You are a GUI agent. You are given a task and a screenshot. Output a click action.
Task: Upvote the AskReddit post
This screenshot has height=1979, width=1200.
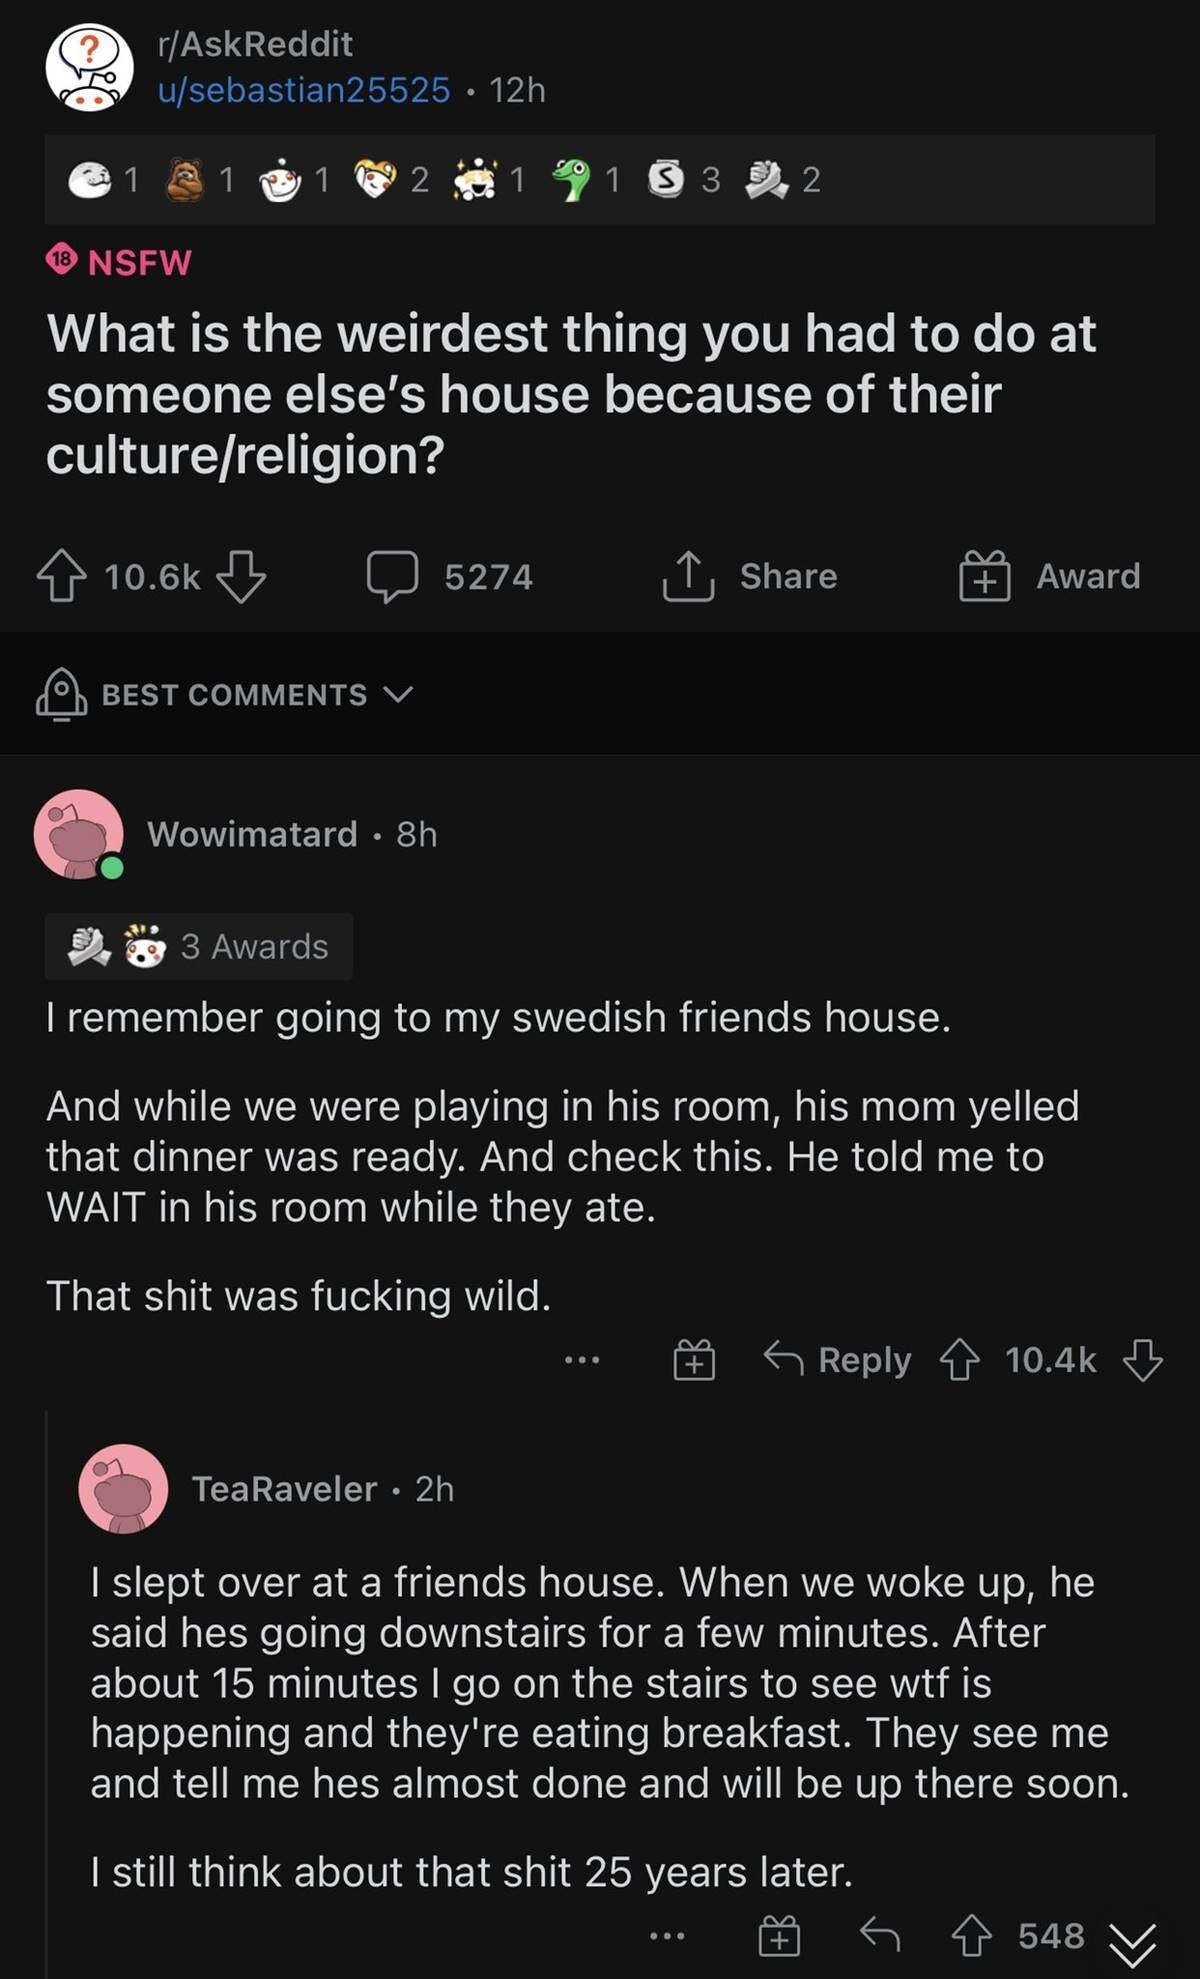[61, 576]
